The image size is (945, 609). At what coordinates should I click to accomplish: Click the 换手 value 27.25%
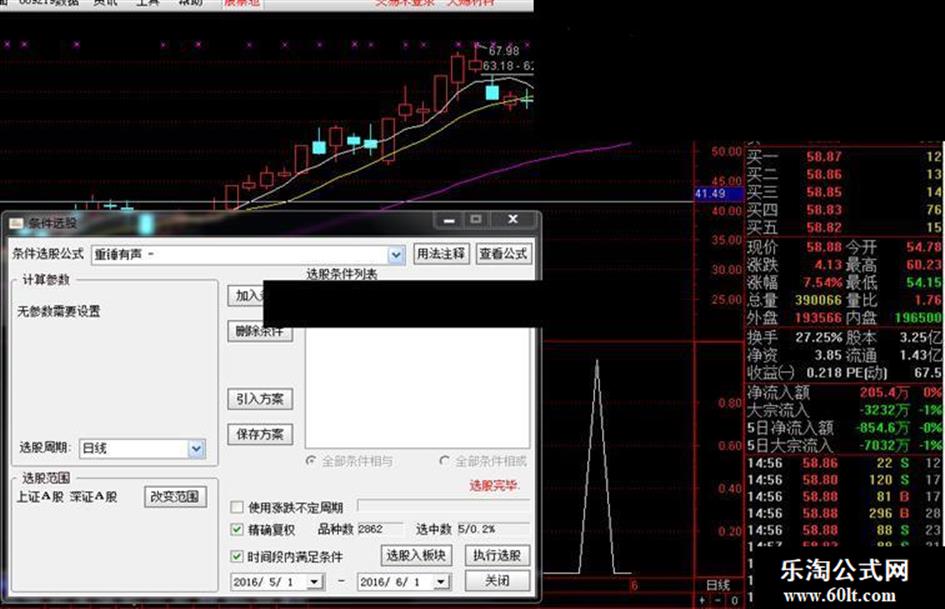point(818,337)
